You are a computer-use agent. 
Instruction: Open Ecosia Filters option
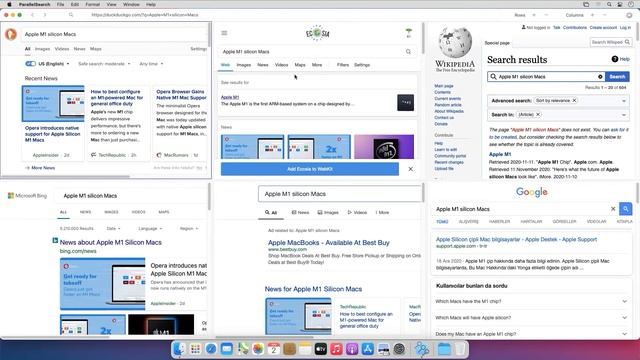343,65
